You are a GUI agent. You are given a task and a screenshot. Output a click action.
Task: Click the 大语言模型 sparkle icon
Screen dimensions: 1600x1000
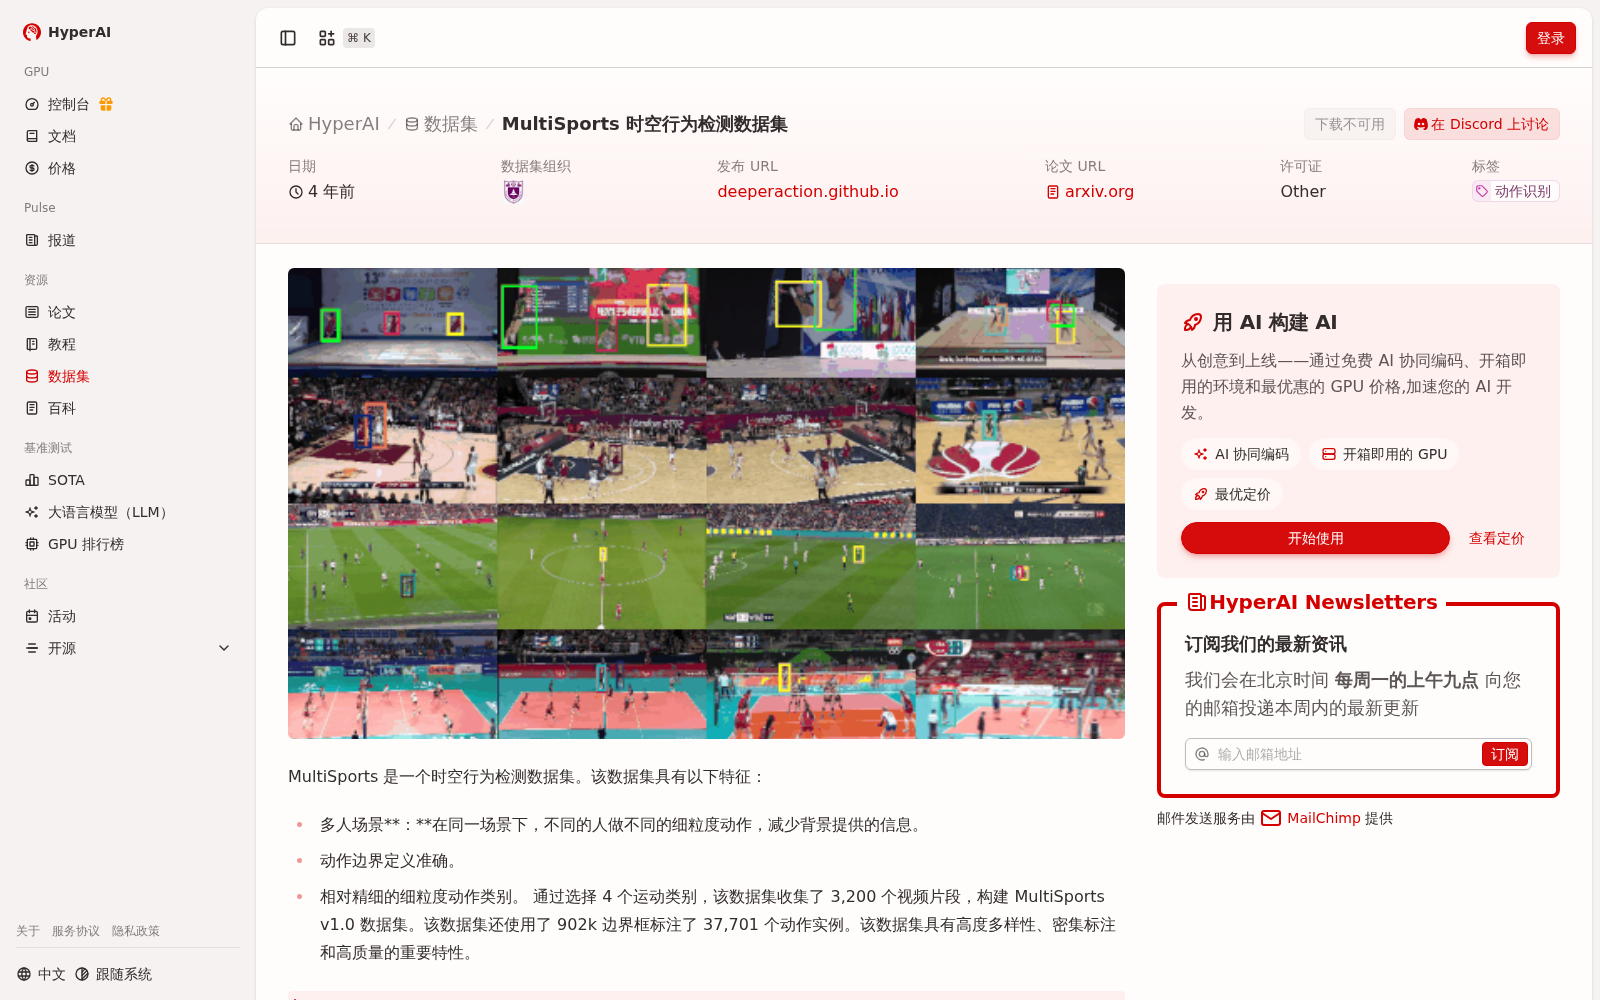(x=32, y=512)
